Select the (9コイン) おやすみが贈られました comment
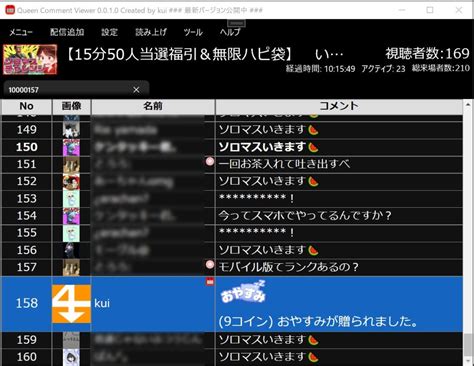The image size is (474, 366). (x=318, y=322)
